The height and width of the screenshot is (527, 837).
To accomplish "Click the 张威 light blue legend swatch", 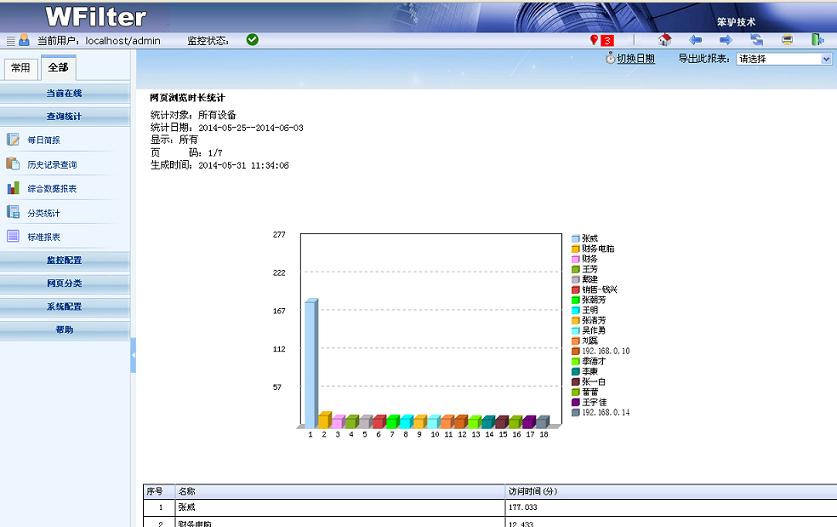I will [576, 238].
